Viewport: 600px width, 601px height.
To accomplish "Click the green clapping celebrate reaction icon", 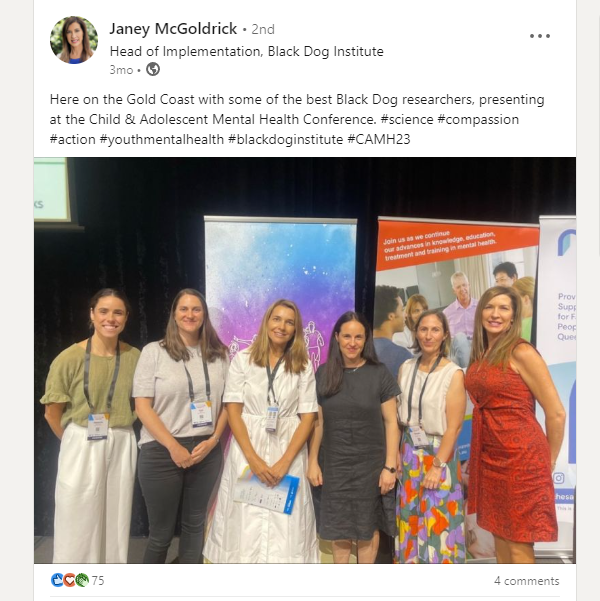I will (x=82, y=580).
